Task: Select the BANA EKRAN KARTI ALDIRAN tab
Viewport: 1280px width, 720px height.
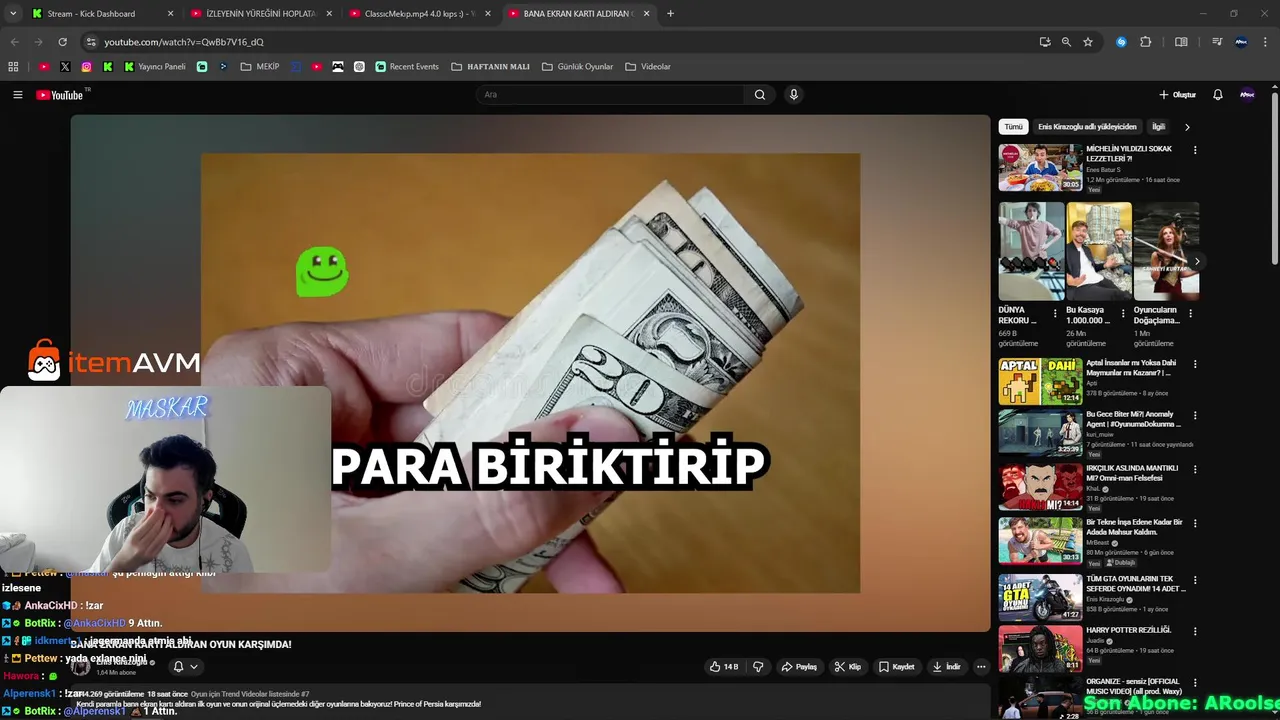Action: [x=578, y=14]
